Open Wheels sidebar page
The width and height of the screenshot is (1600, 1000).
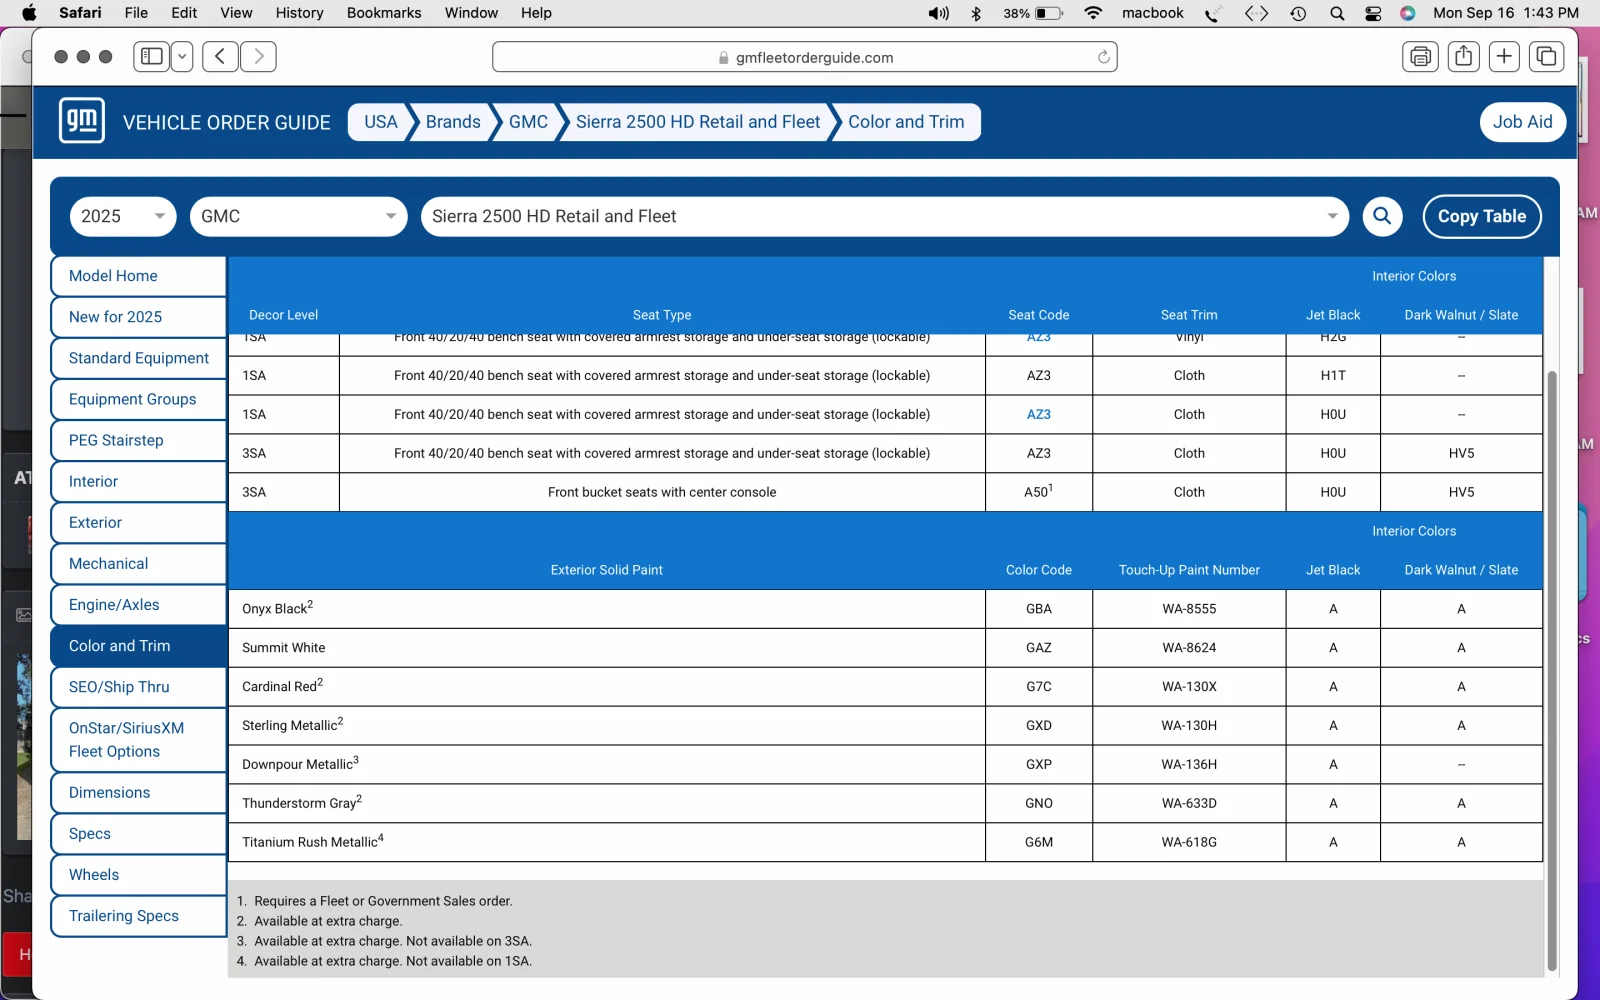click(x=139, y=875)
